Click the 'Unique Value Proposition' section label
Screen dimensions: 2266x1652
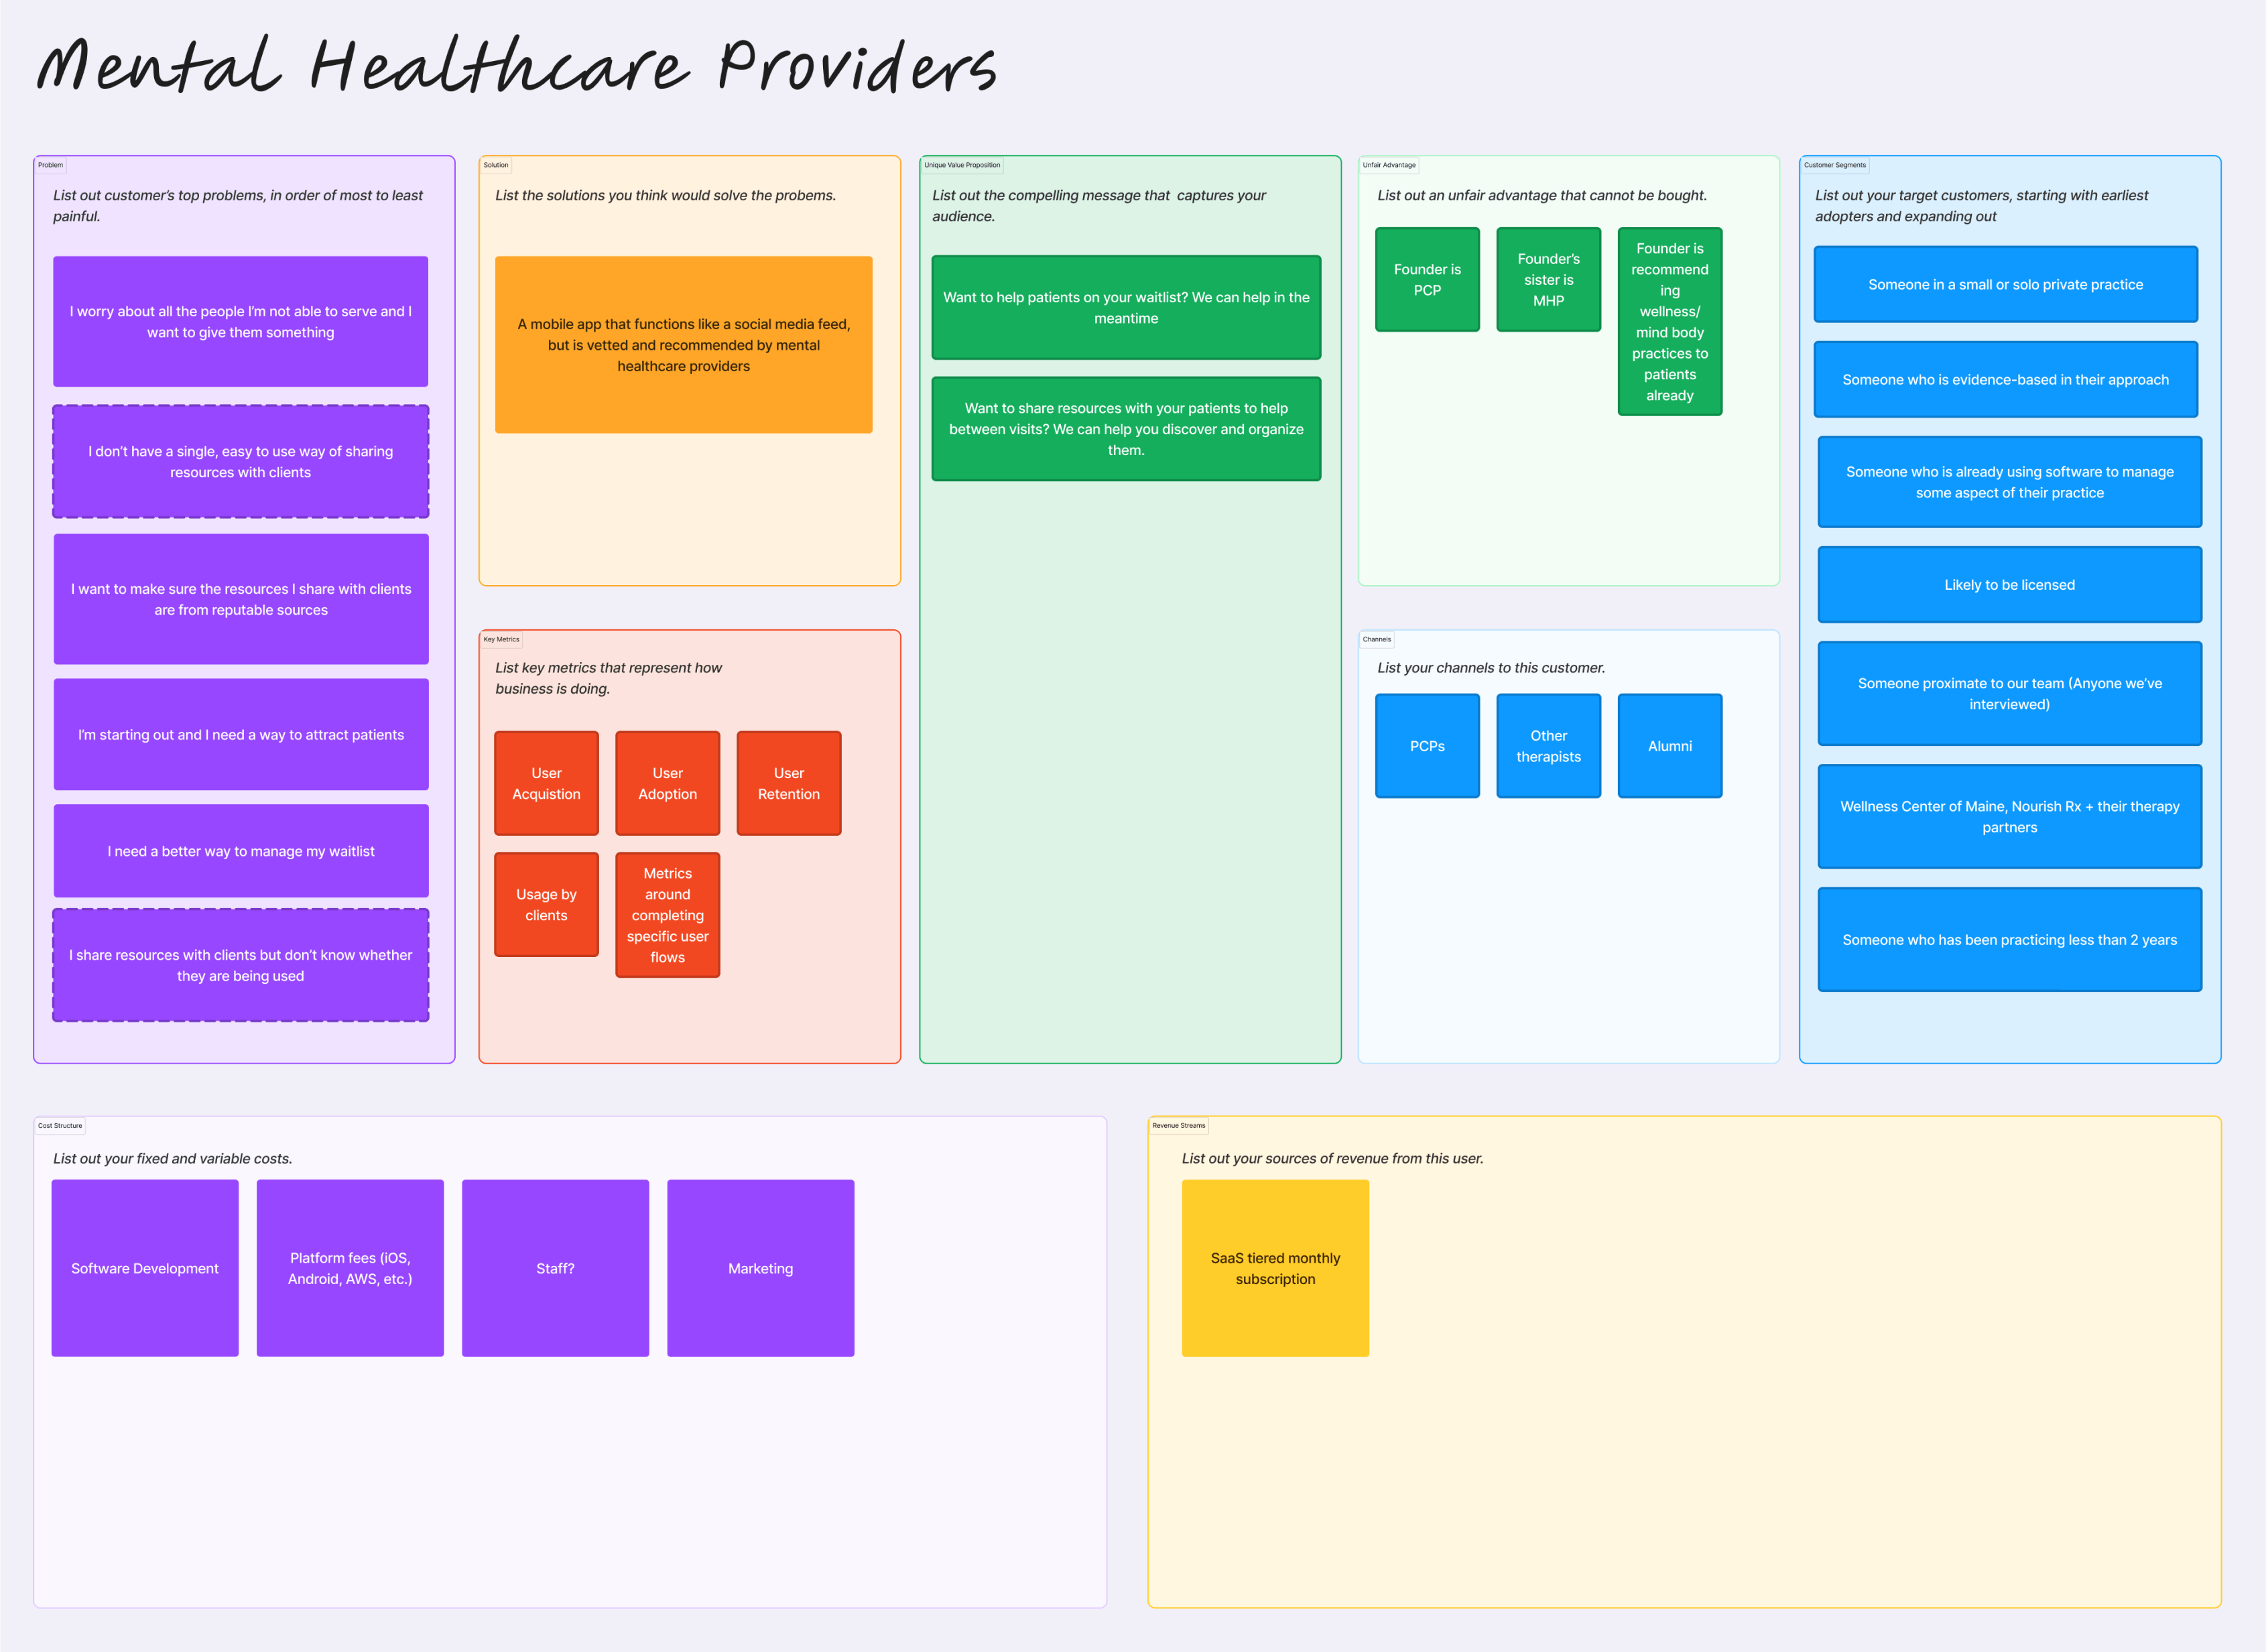tap(962, 165)
